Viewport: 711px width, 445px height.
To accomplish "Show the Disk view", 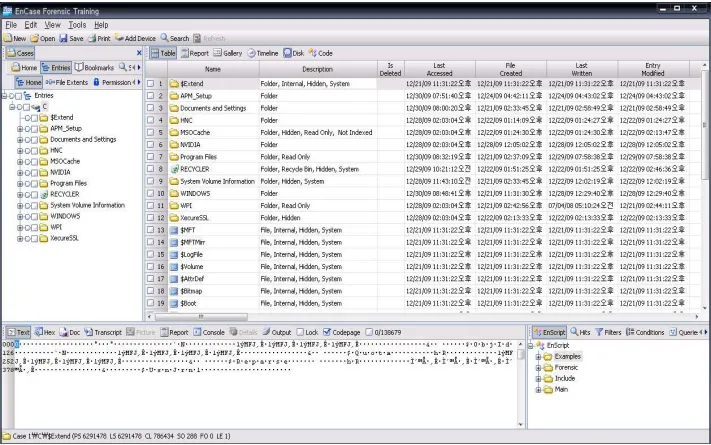I will 291,53.
